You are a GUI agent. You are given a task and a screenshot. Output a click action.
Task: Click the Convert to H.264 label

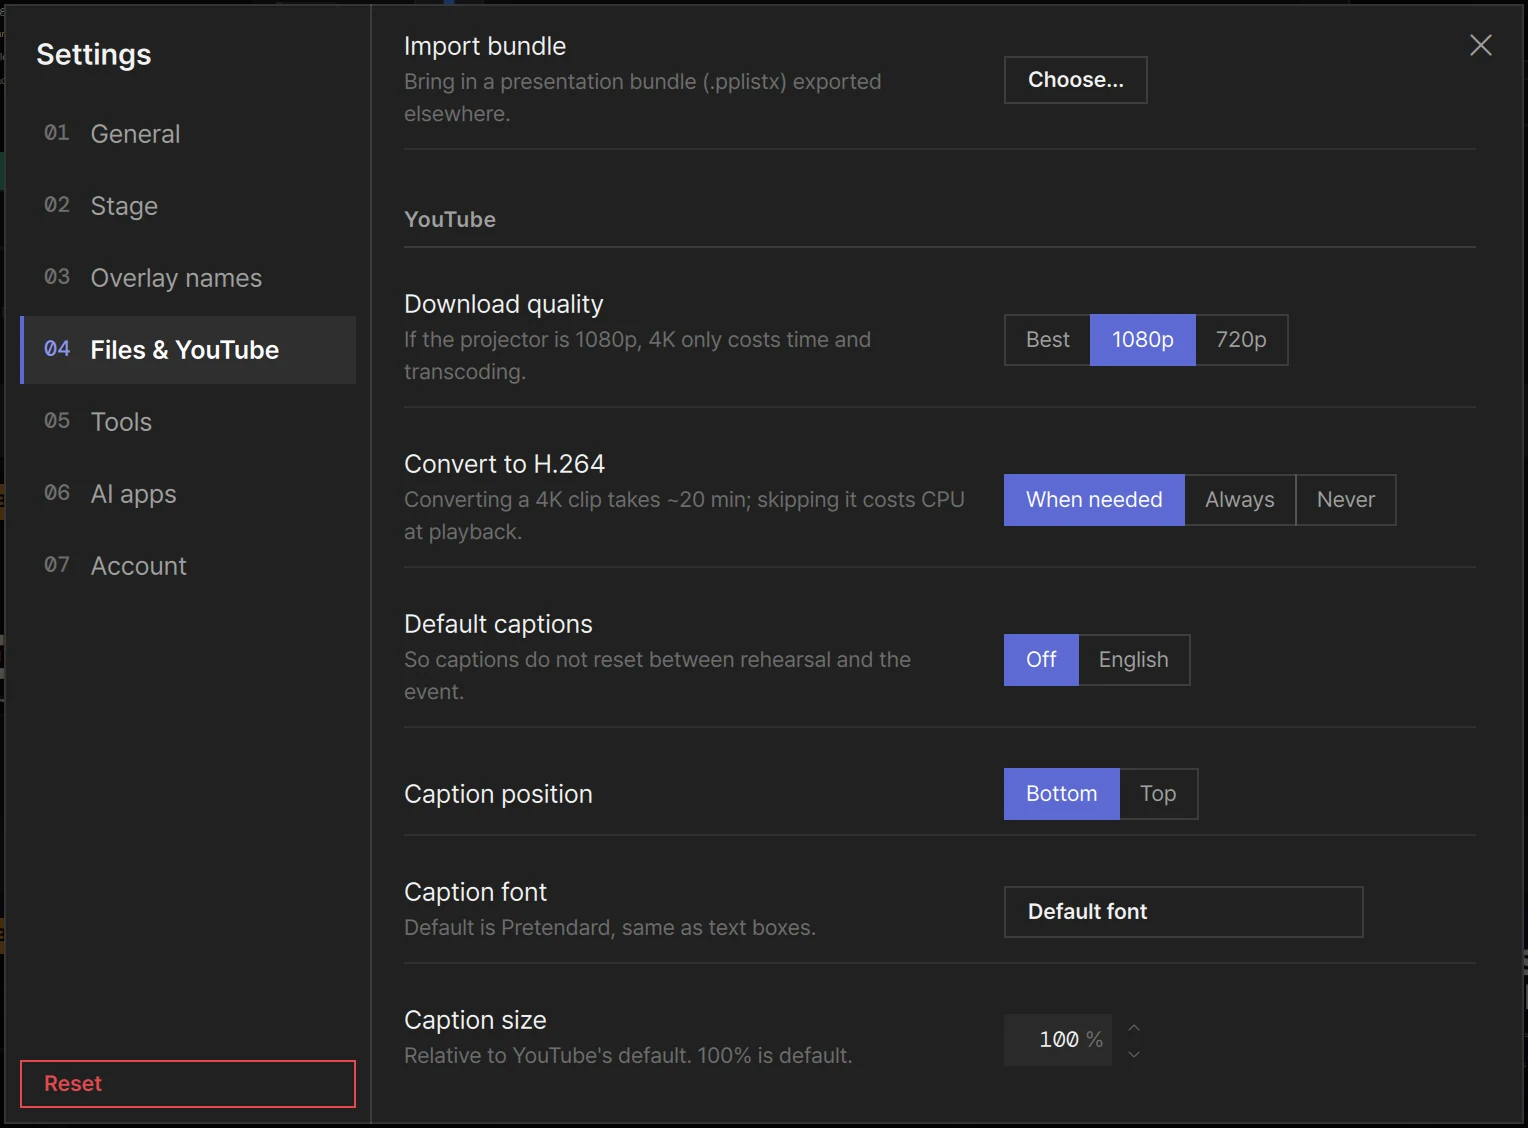point(504,464)
